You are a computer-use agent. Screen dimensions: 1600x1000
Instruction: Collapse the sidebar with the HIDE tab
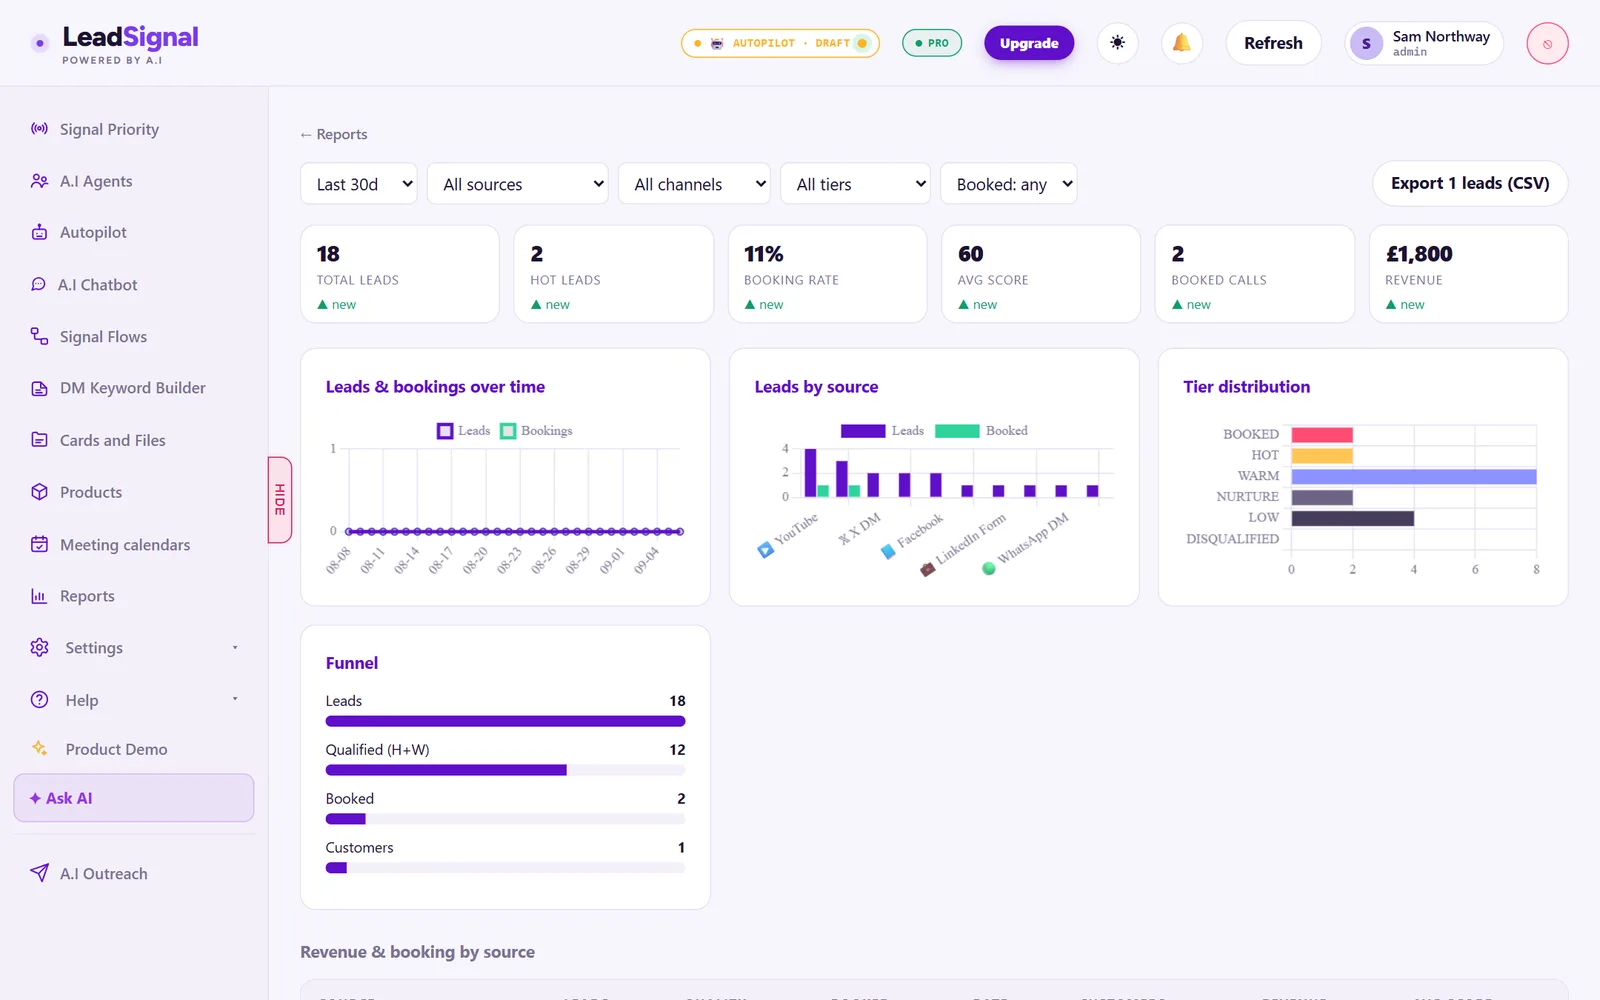tap(280, 500)
